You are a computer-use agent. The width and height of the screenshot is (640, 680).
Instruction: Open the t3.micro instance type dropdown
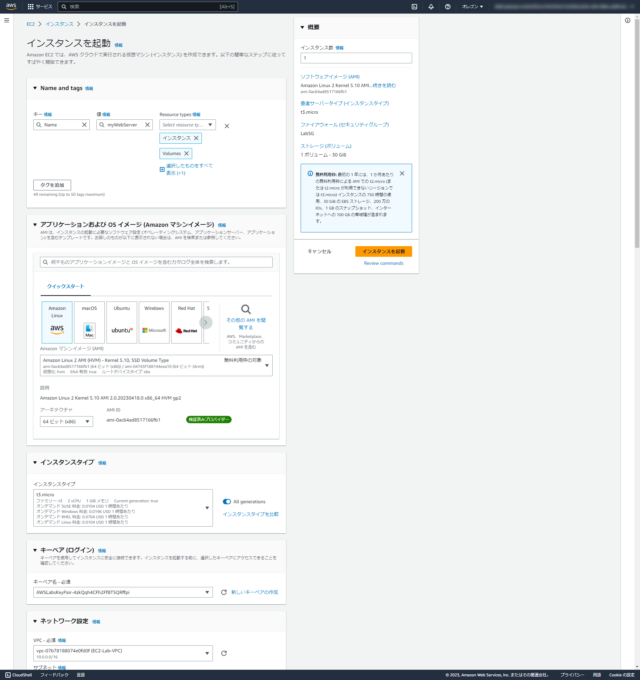pyautogui.click(x=123, y=508)
